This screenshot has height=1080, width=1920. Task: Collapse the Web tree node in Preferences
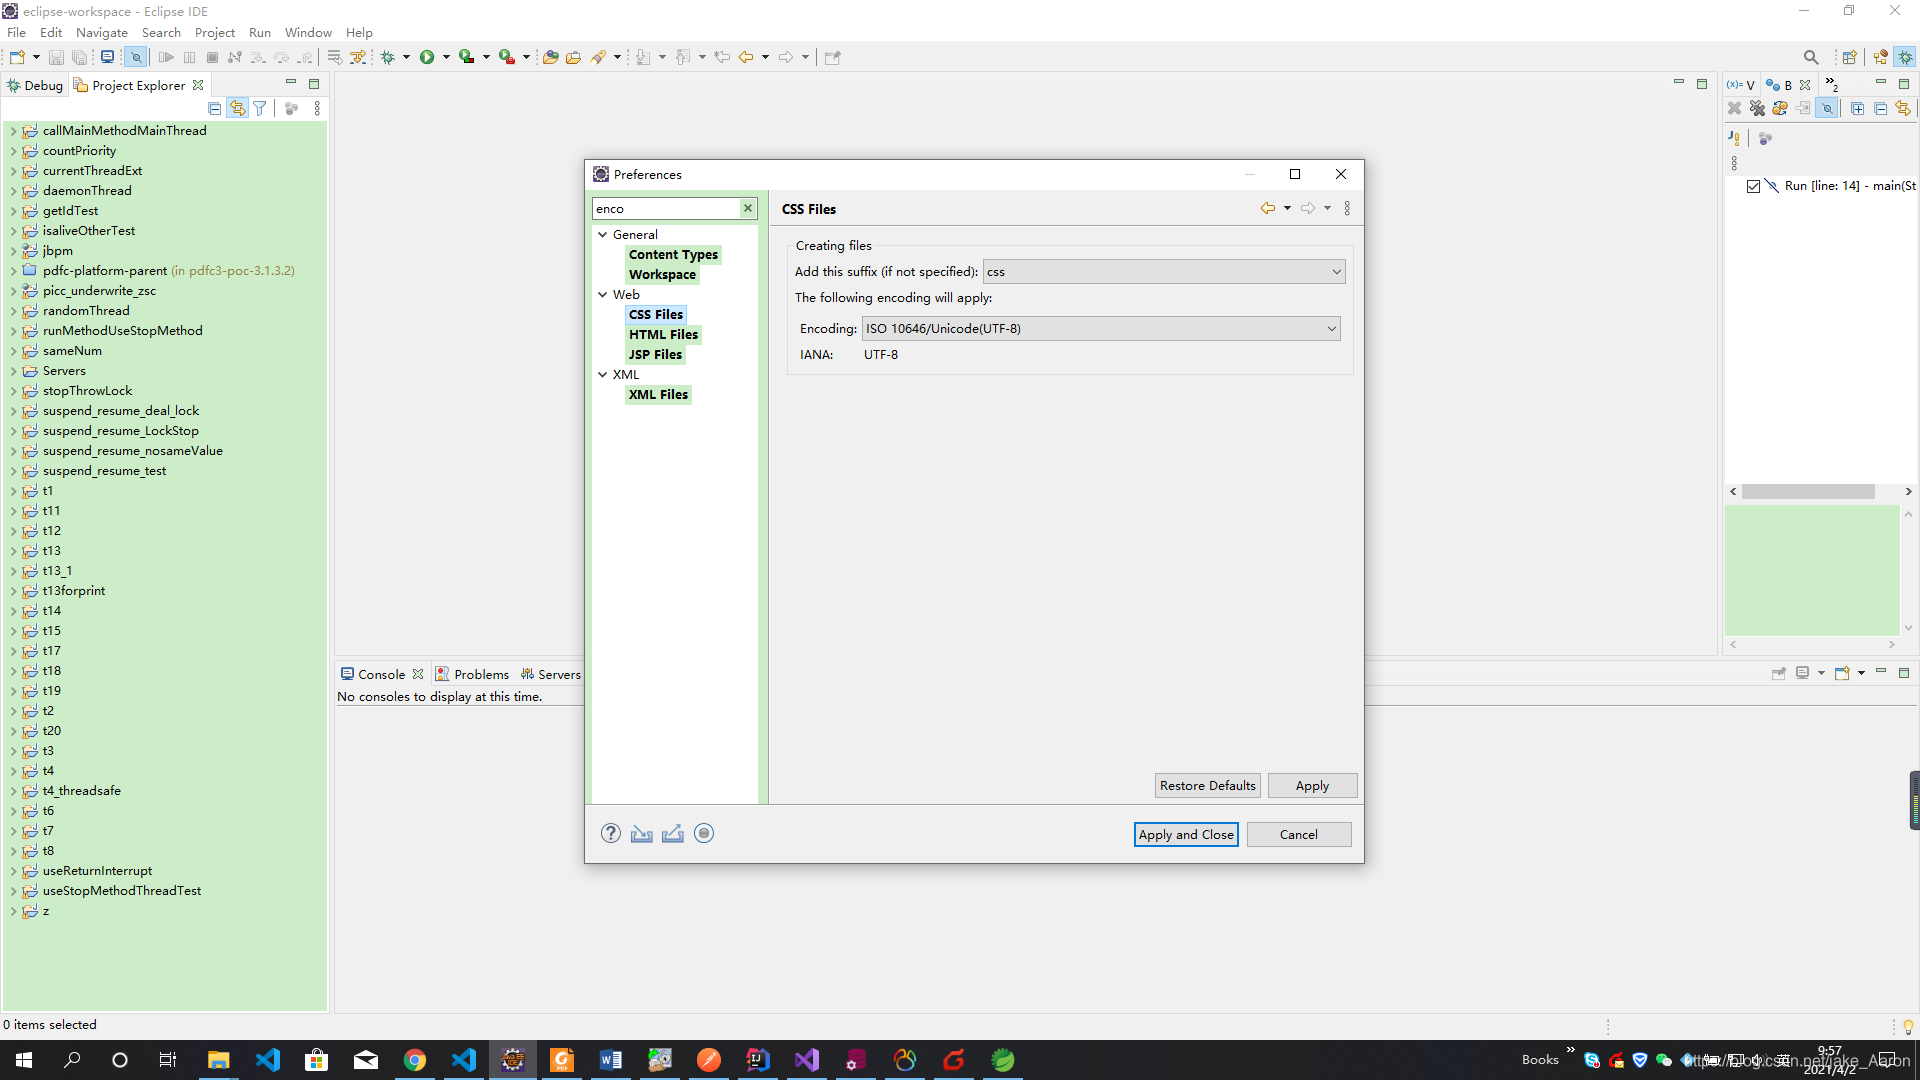tap(603, 294)
